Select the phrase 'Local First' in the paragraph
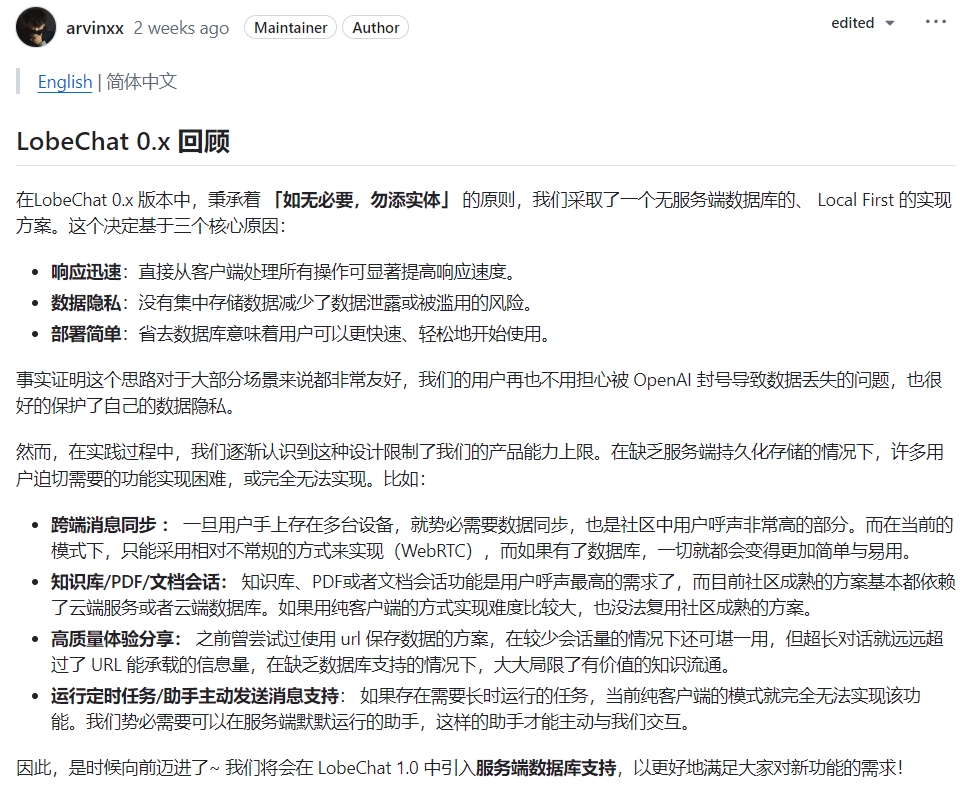The height and width of the screenshot is (789, 970). click(856, 200)
